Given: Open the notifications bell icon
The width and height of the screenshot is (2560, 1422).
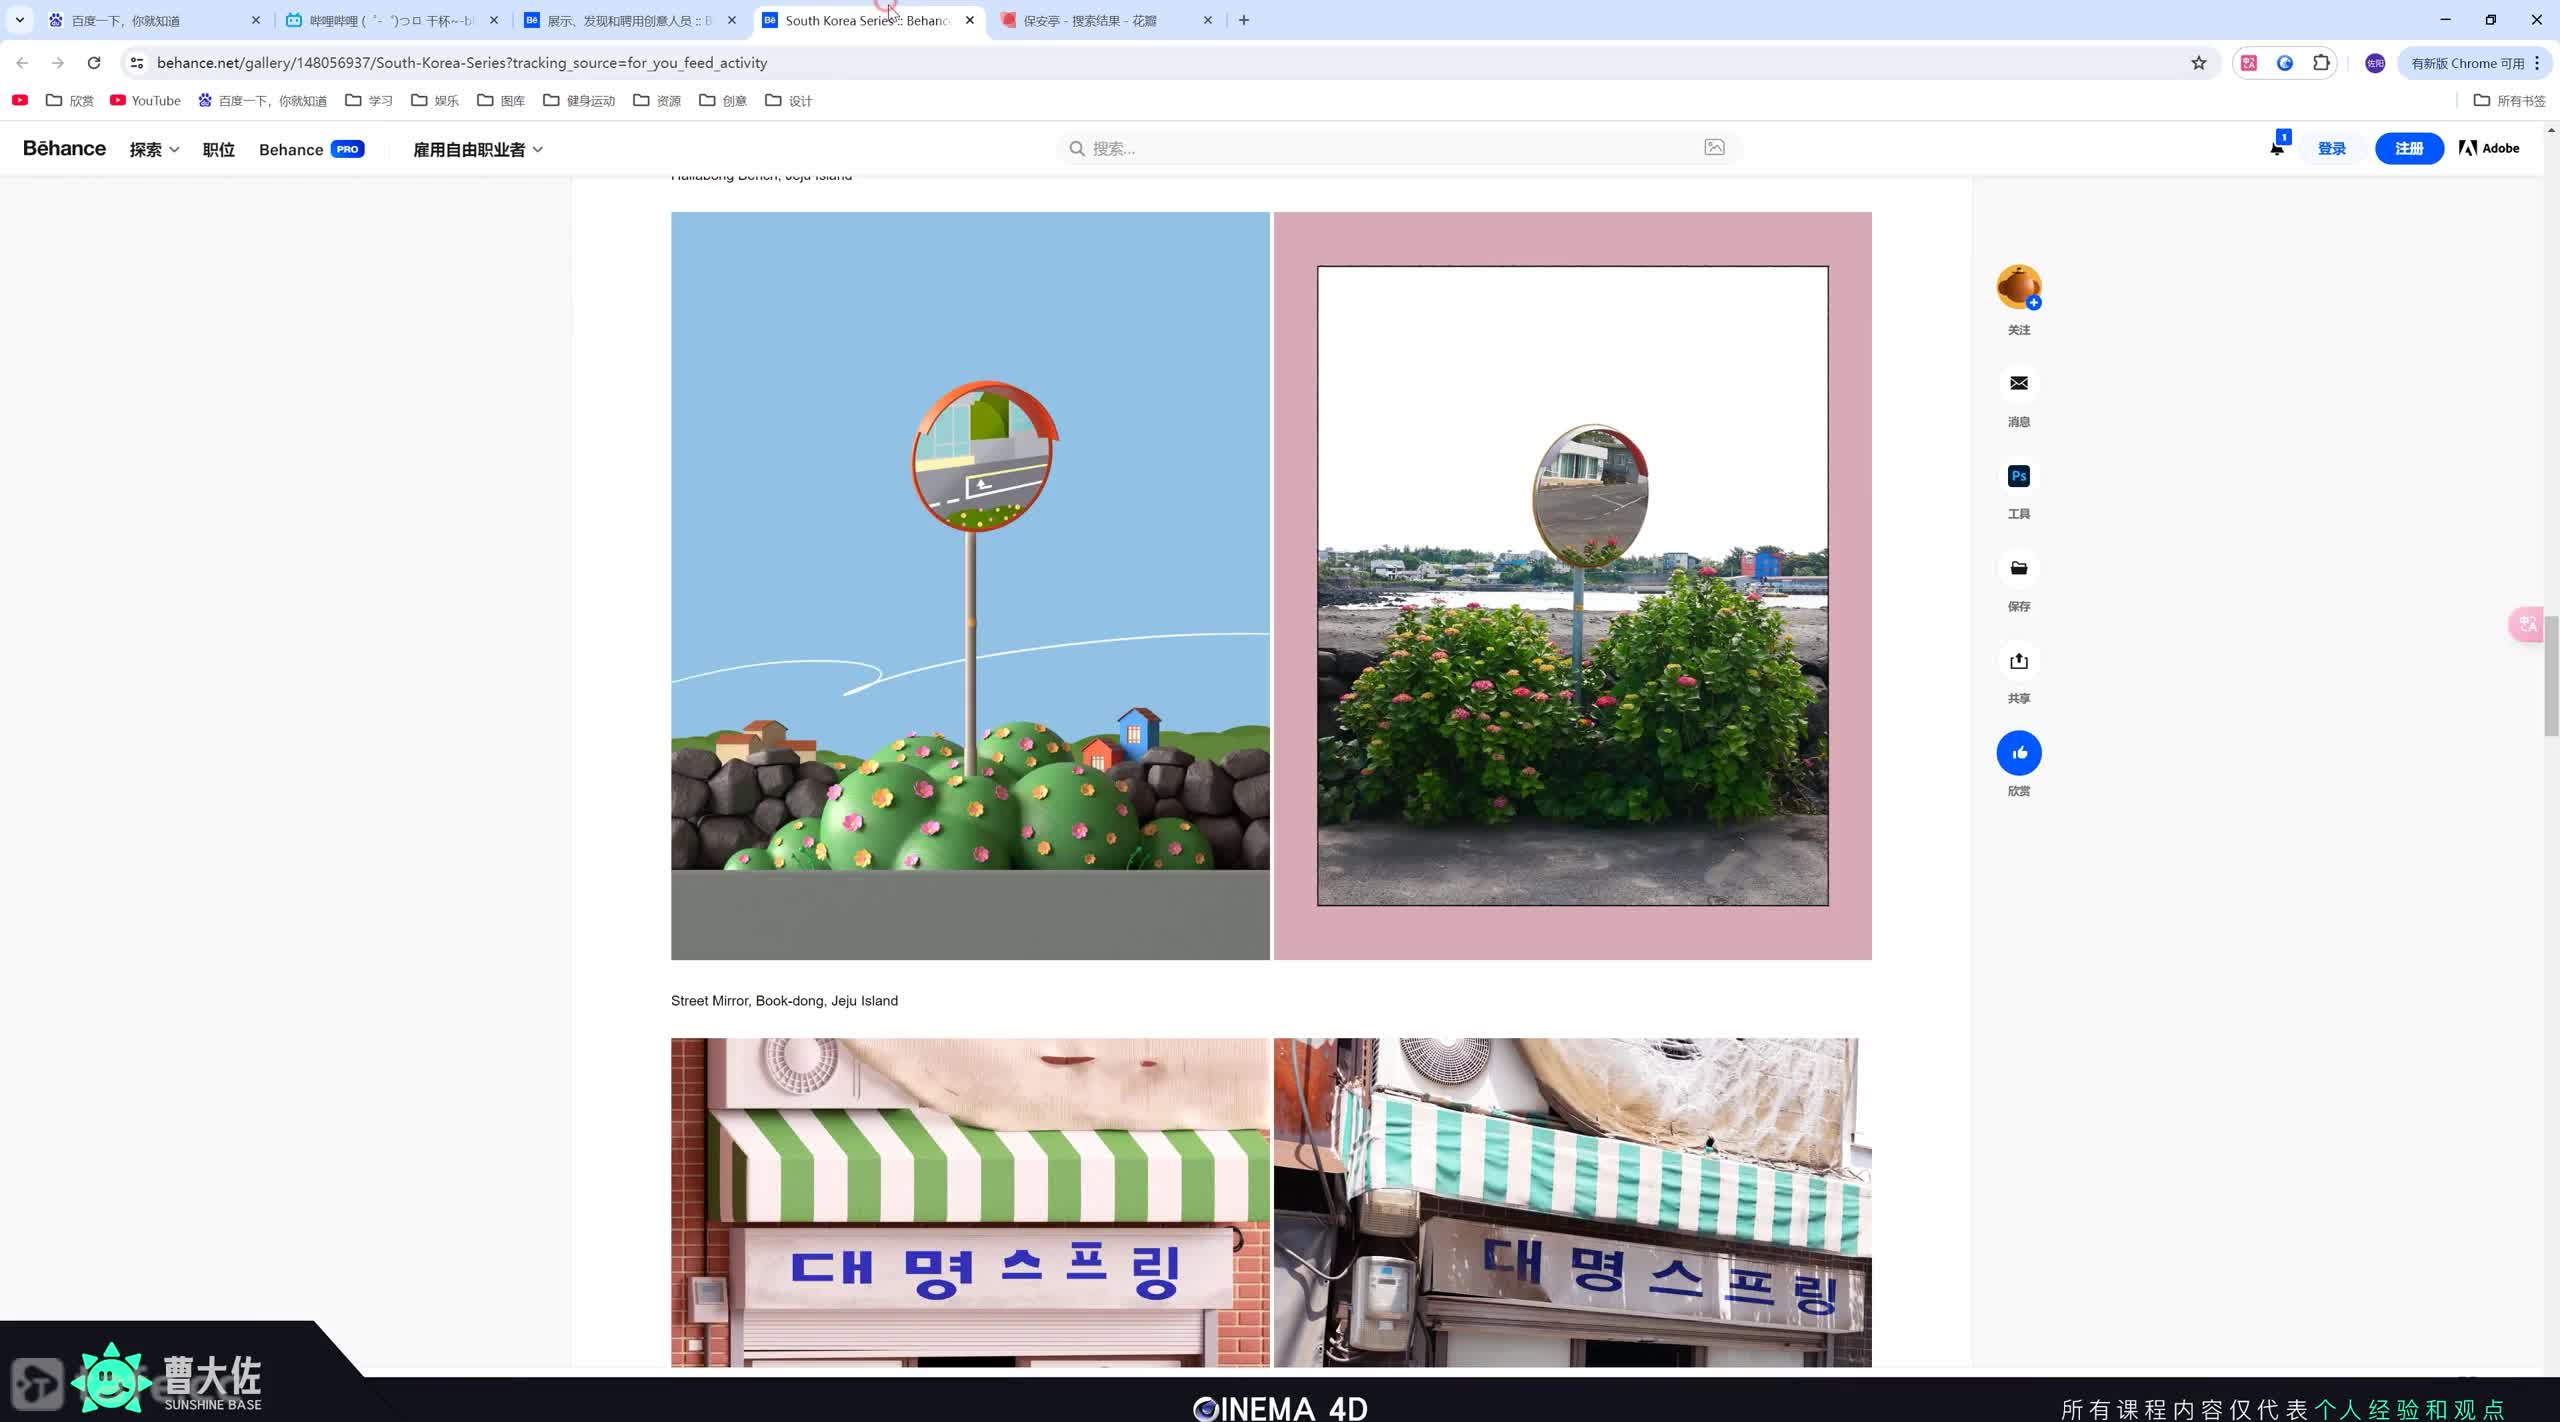Looking at the screenshot, I should coord(2276,148).
